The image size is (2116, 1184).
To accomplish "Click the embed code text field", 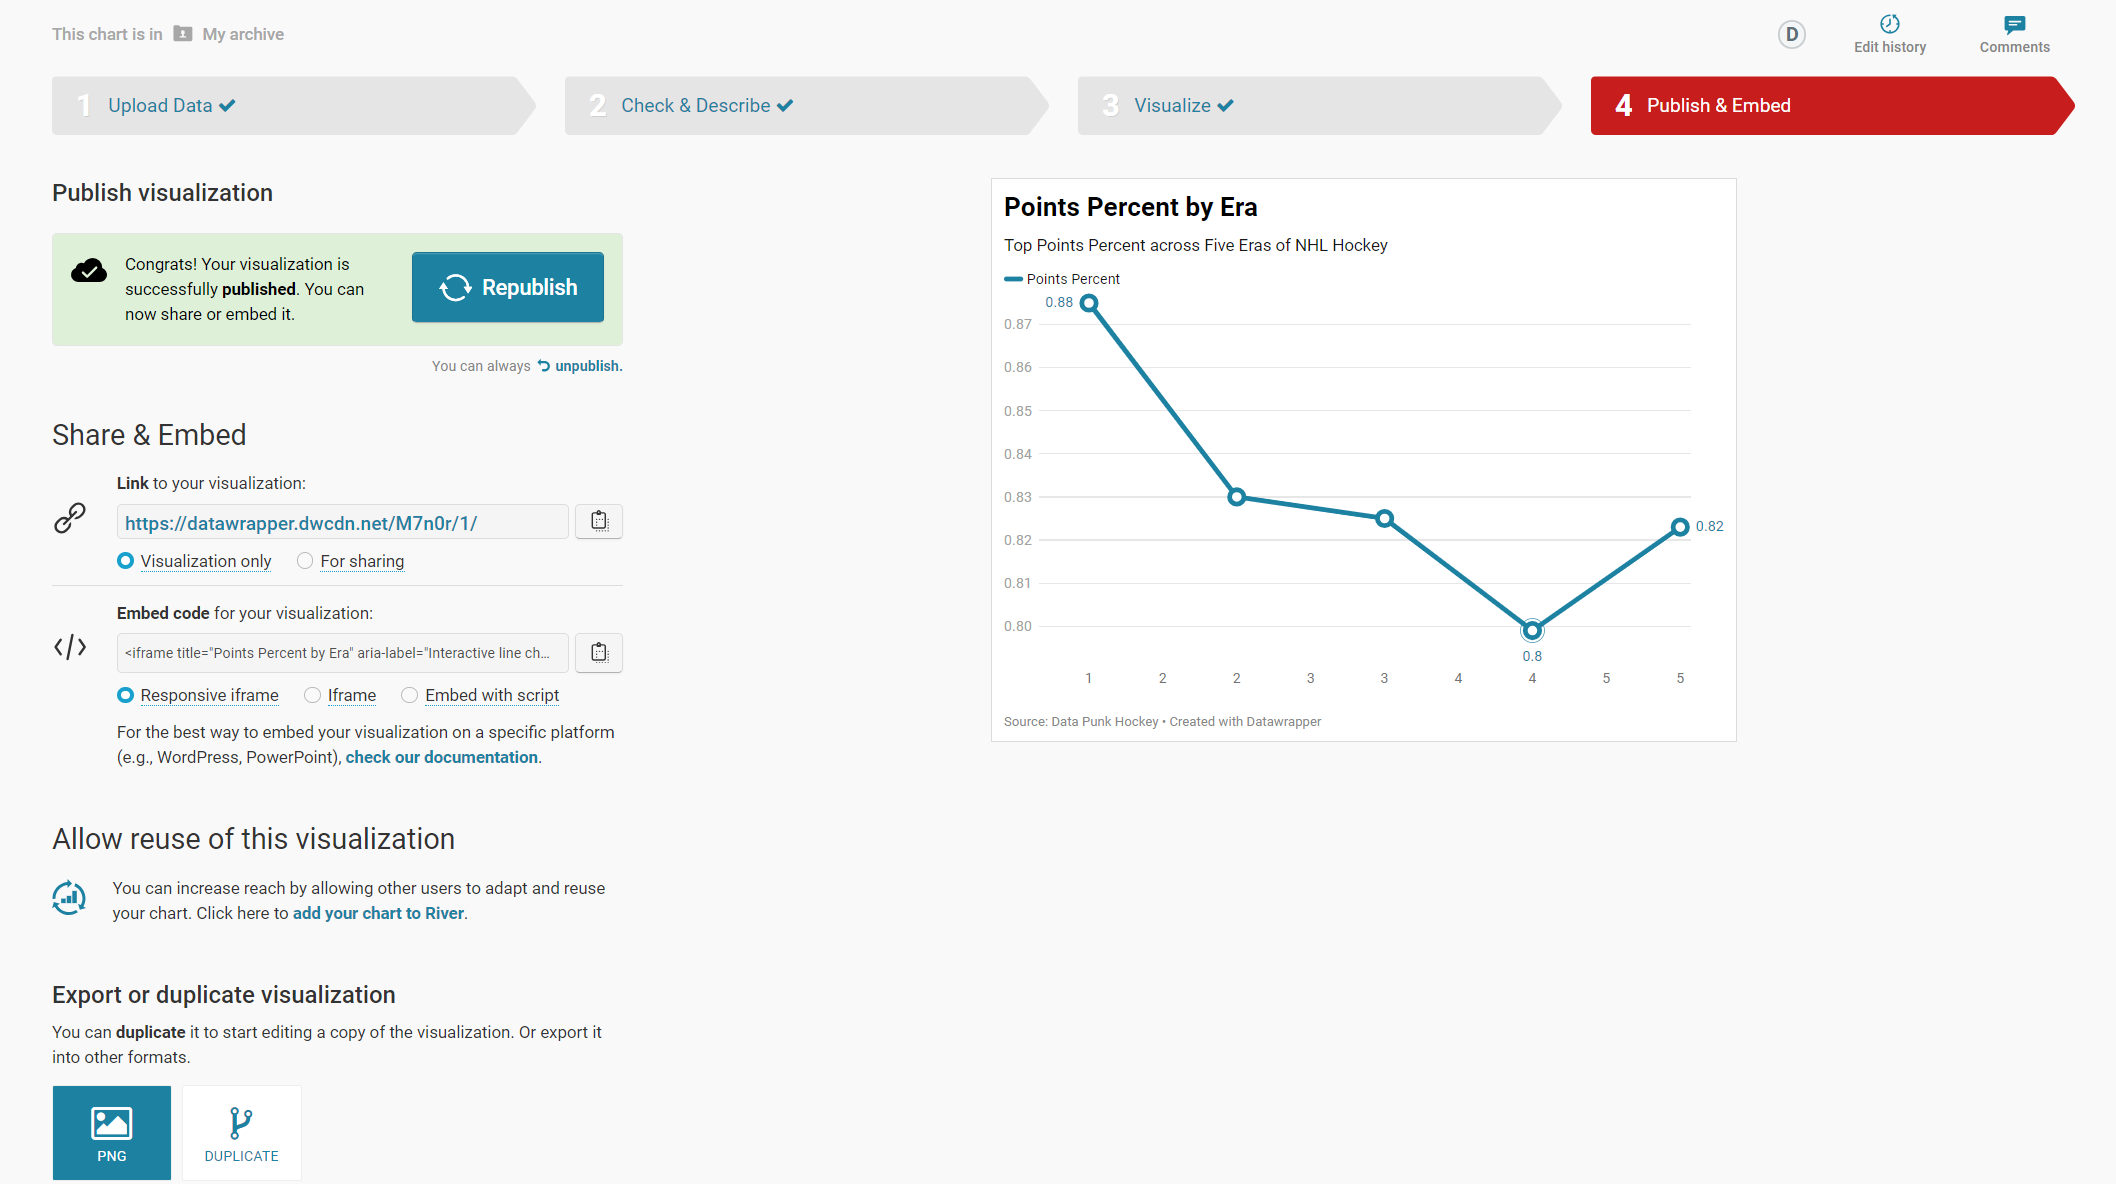I will (x=342, y=653).
